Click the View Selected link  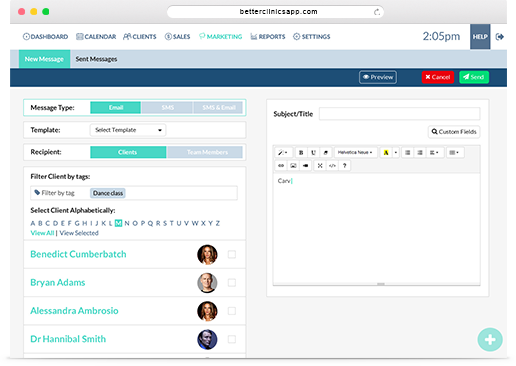point(79,233)
